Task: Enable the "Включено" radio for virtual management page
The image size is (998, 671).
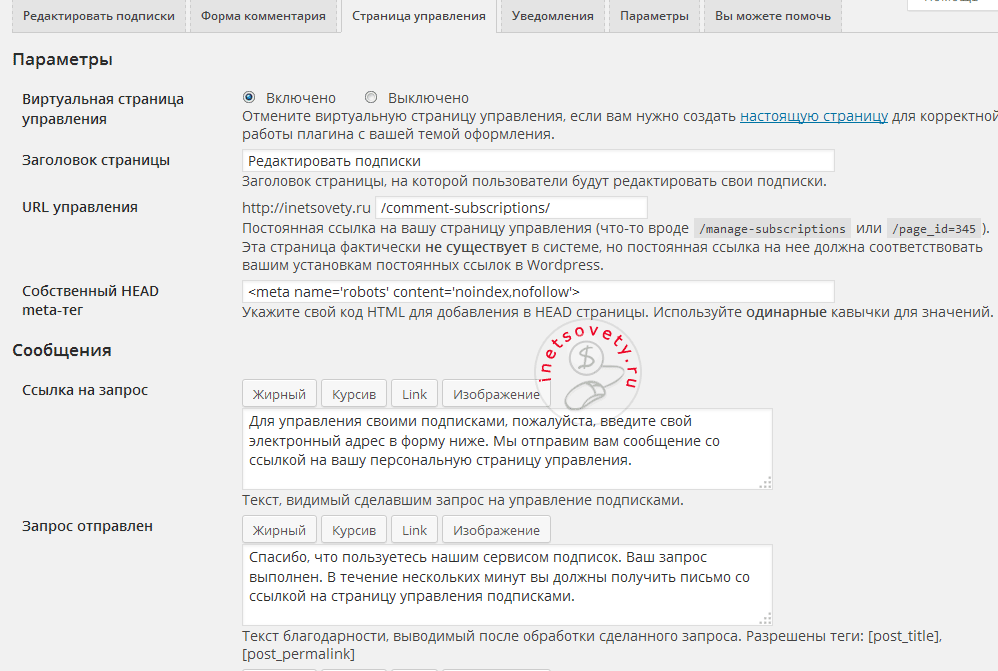Action: coord(248,97)
